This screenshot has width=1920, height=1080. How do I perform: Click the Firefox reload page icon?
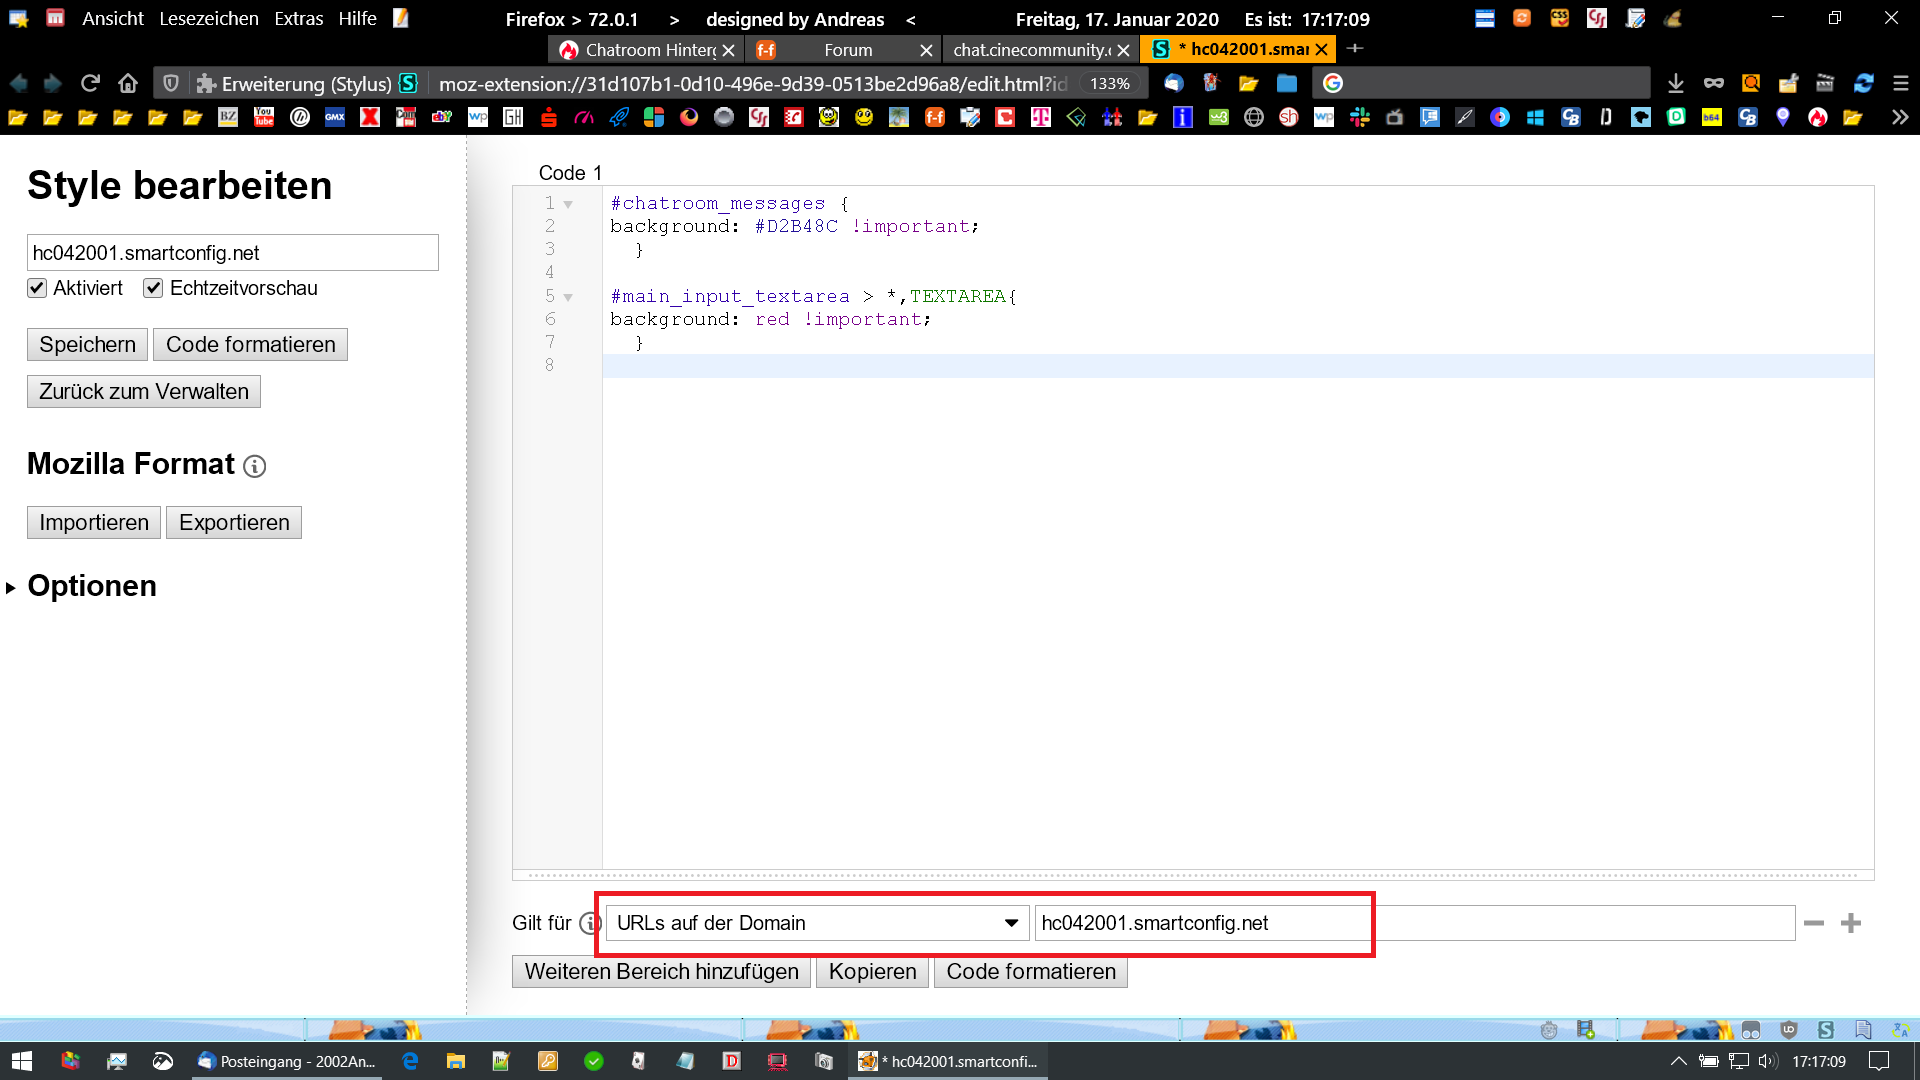[90, 83]
